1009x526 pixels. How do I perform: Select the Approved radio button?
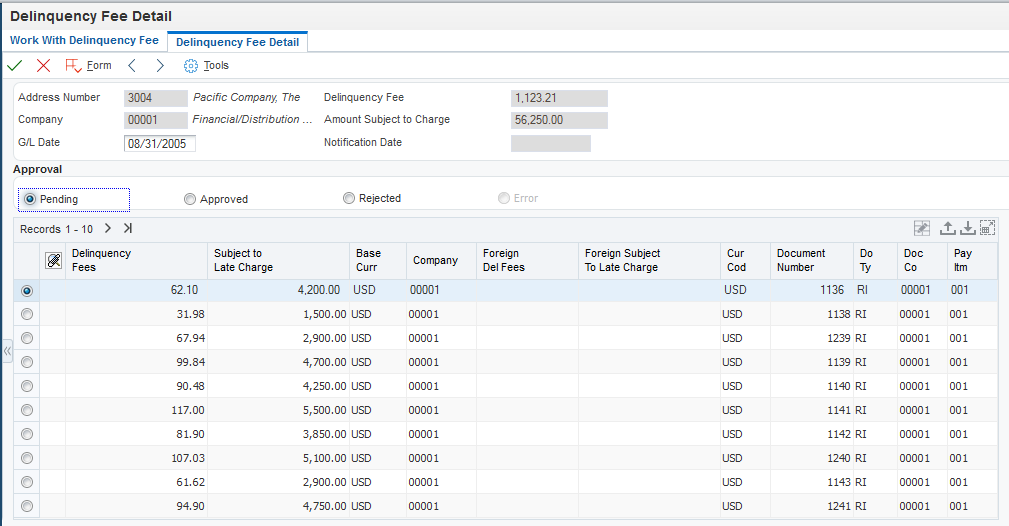[x=190, y=199]
